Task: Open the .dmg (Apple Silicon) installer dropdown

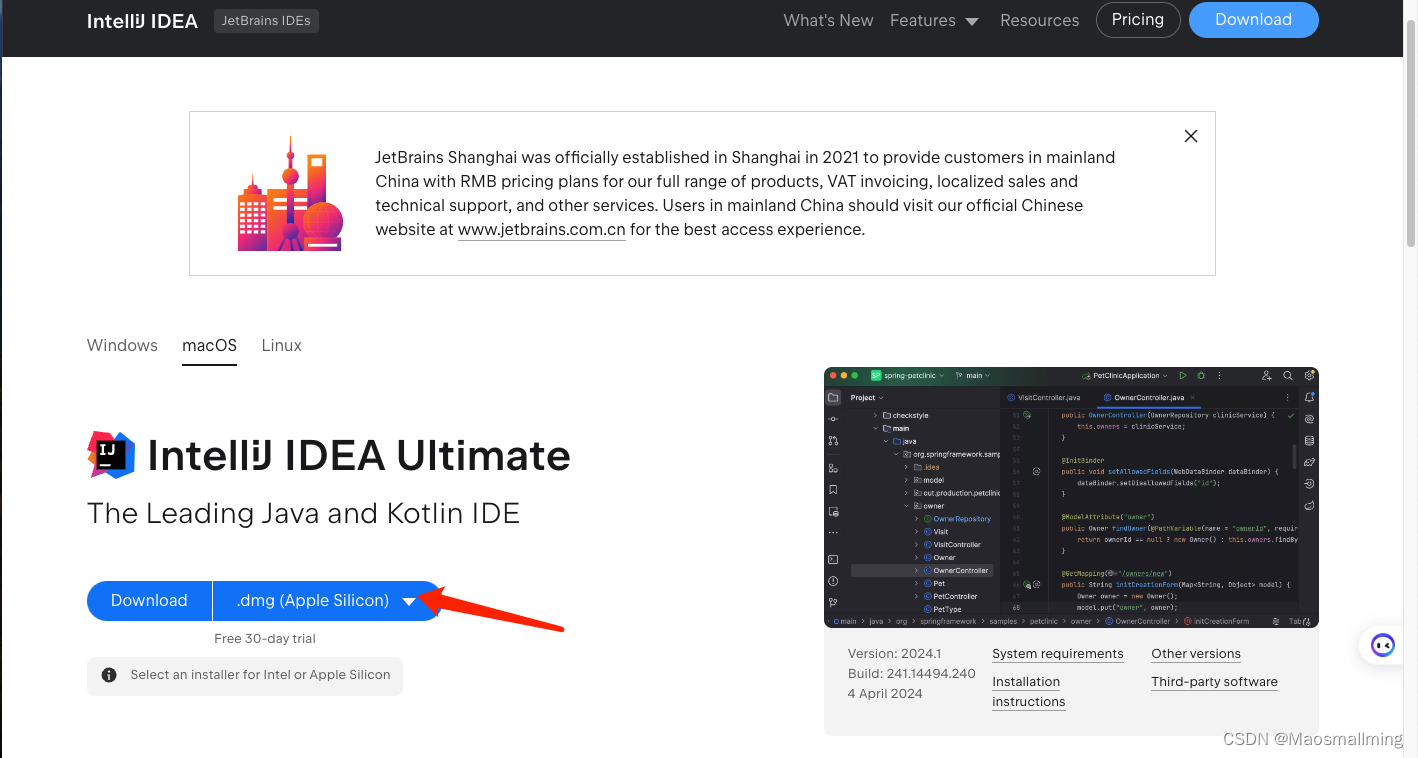Action: coord(326,601)
